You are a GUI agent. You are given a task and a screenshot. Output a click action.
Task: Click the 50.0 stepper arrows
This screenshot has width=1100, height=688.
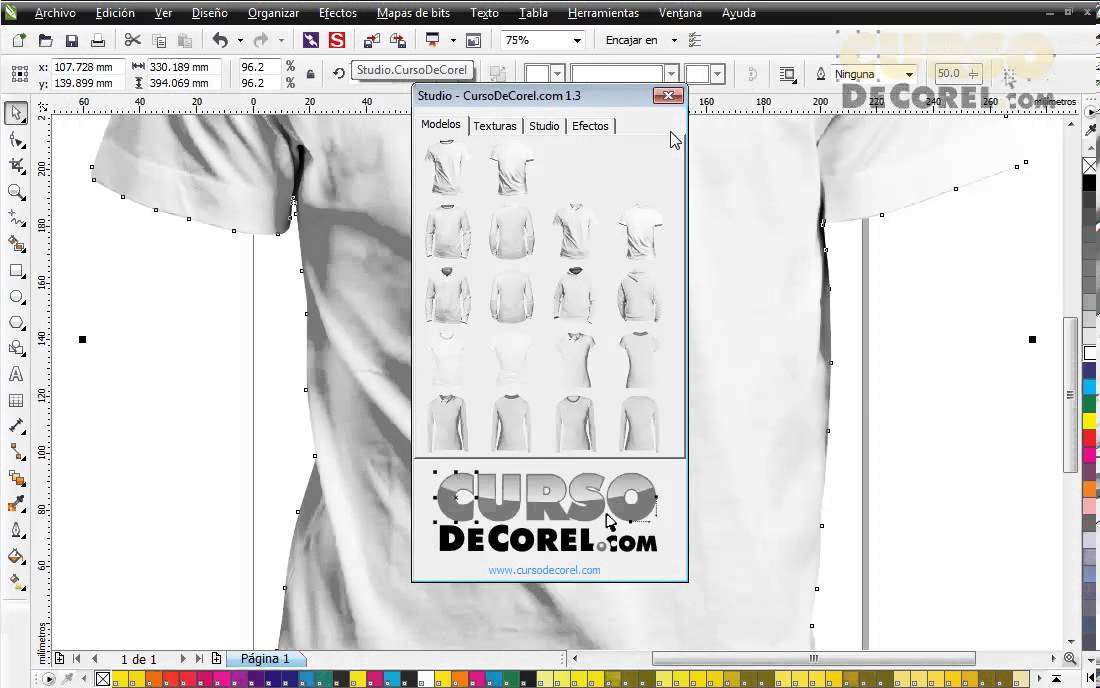[973, 74]
